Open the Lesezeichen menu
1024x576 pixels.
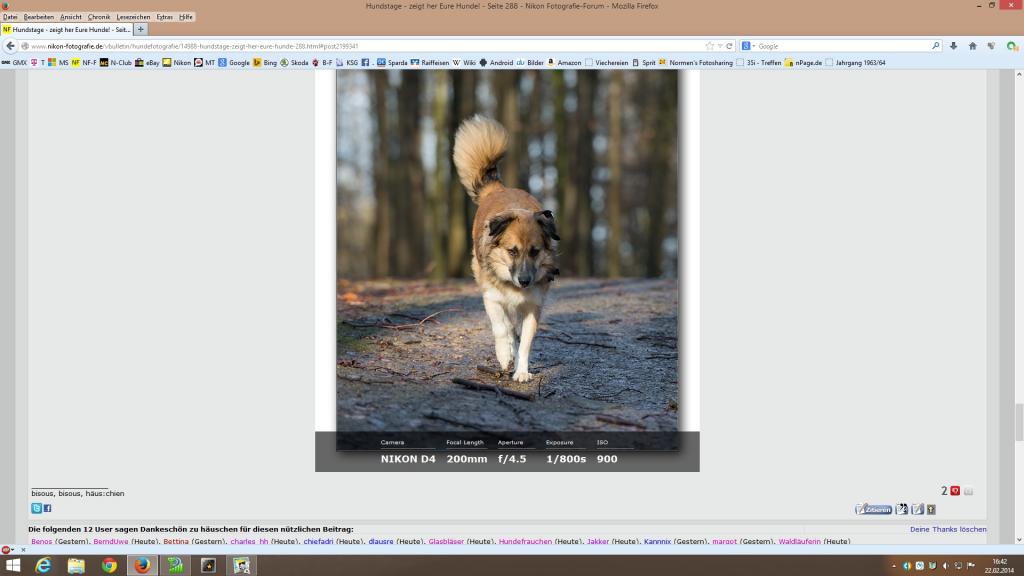click(133, 17)
